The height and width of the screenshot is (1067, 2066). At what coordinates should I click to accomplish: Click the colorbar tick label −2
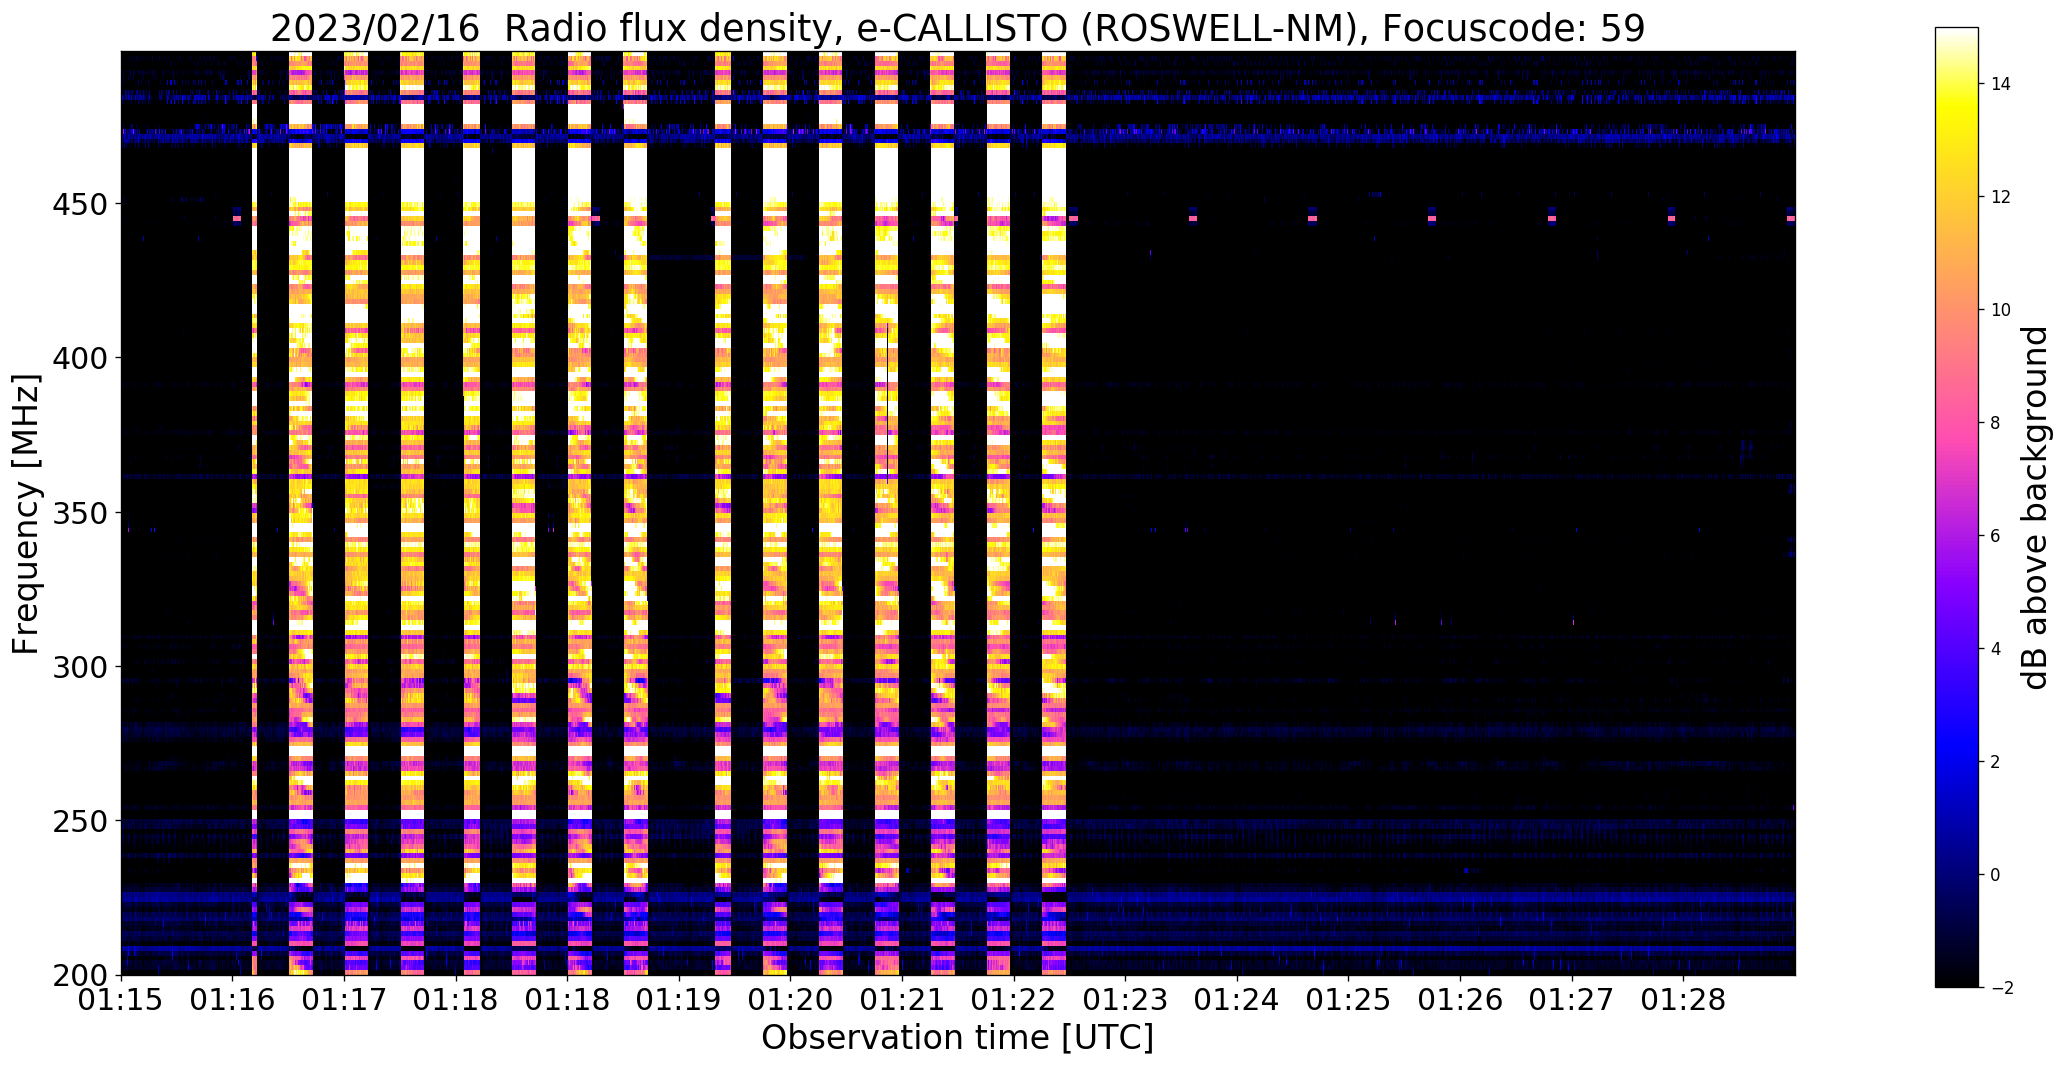pos(2001,988)
